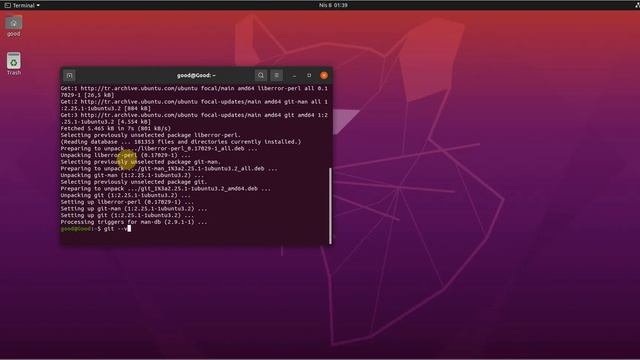The height and width of the screenshot is (360, 640).
Task: Click the line 'Fetched 5.465 kB in 7s'
Action: pos(116,128)
